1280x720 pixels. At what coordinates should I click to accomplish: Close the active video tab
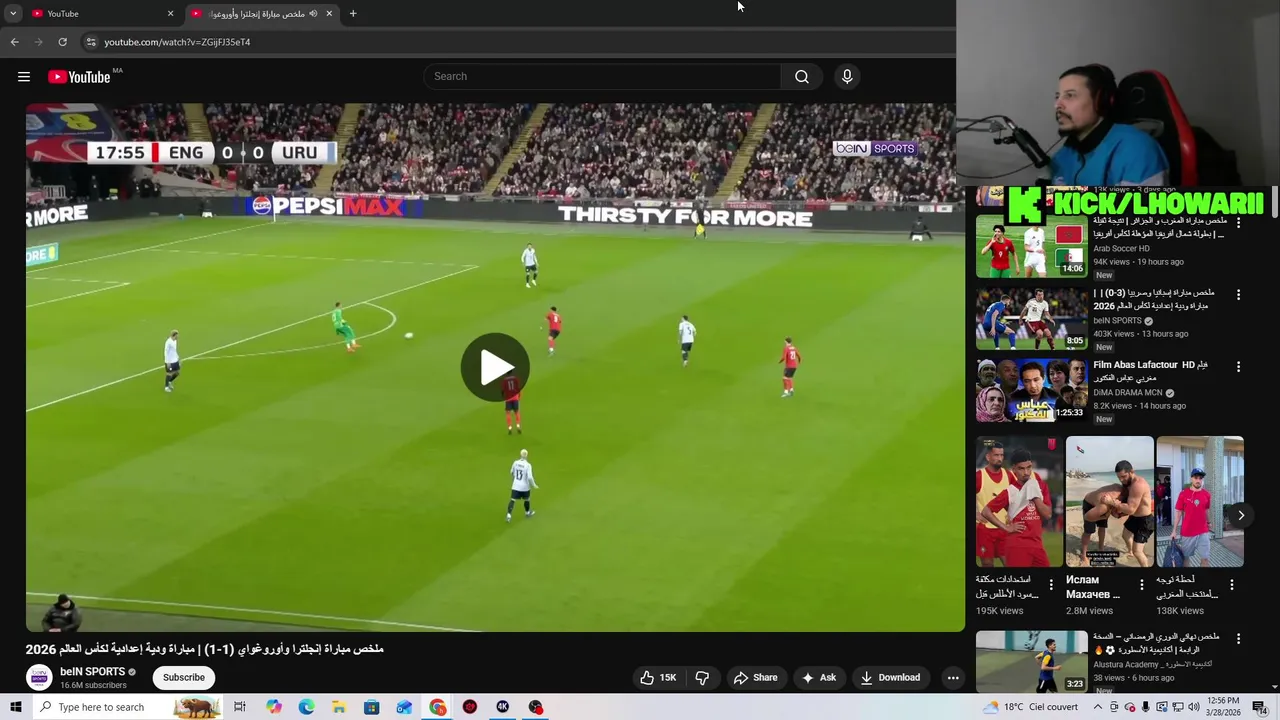click(x=329, y=14)
